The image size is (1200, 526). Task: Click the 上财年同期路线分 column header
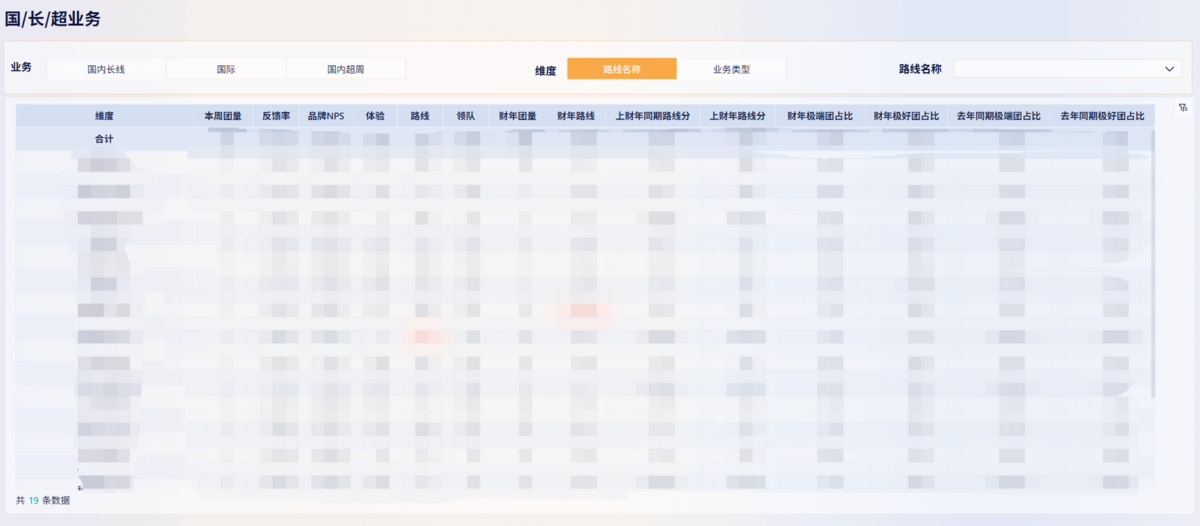point(653,116)
